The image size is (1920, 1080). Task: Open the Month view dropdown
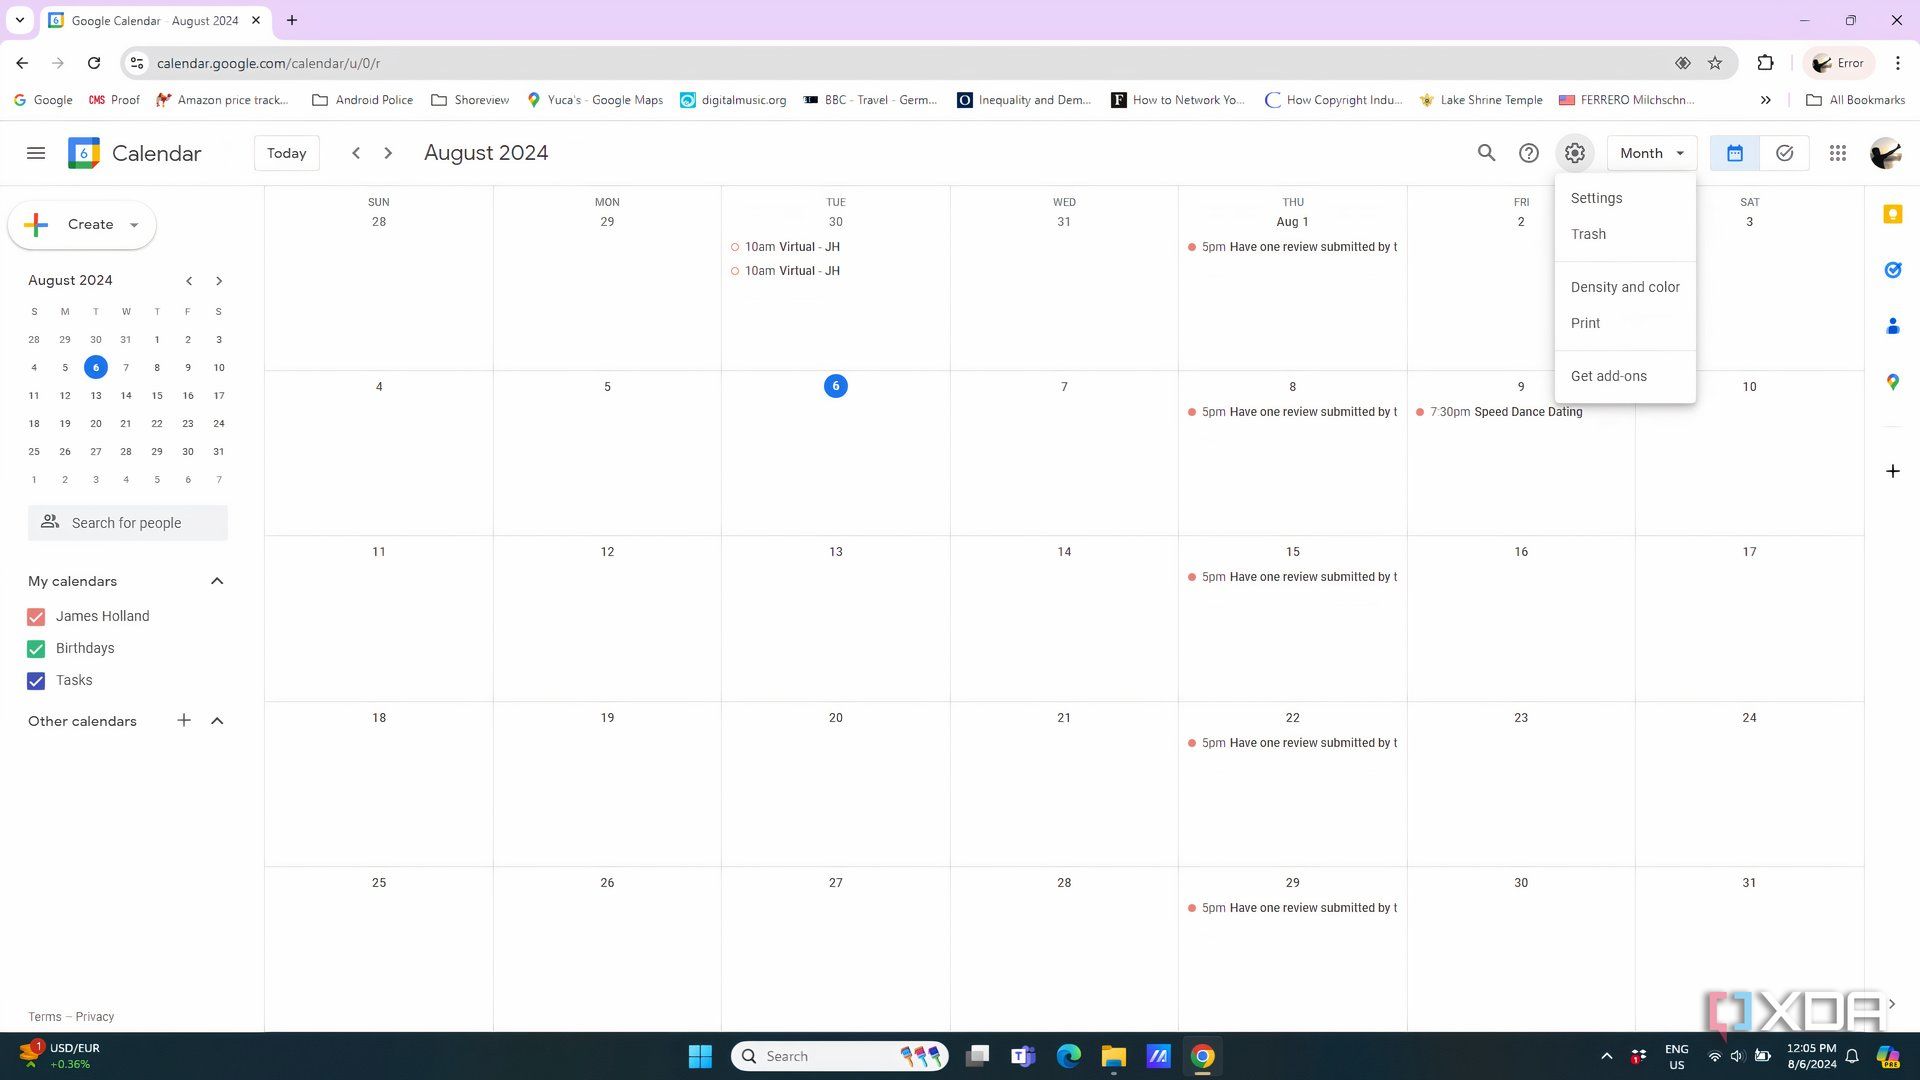tap(1651, 153)
